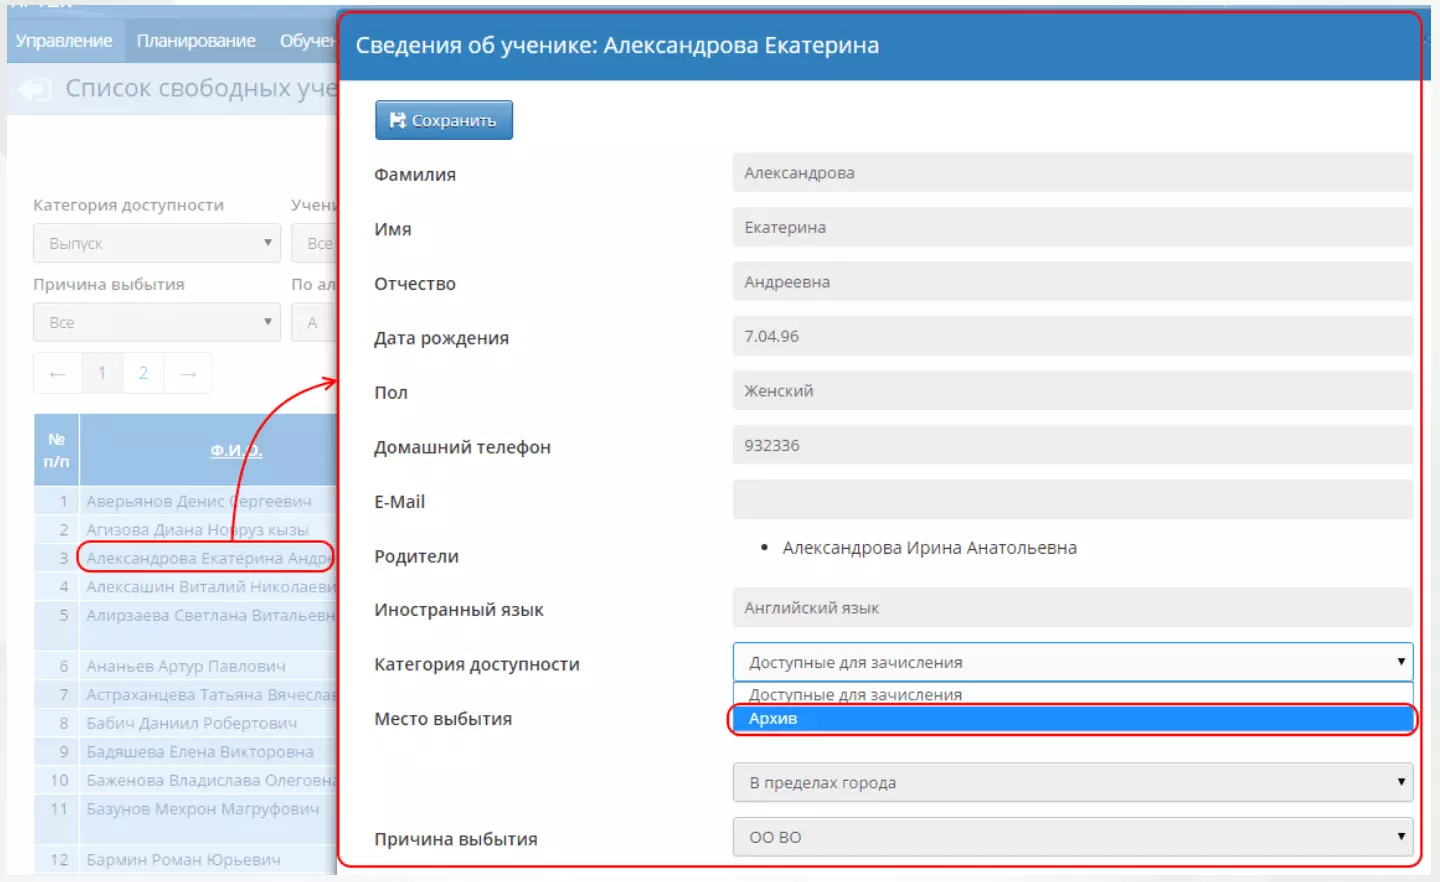Click the alphabet filter field showing А

point(315,322)
